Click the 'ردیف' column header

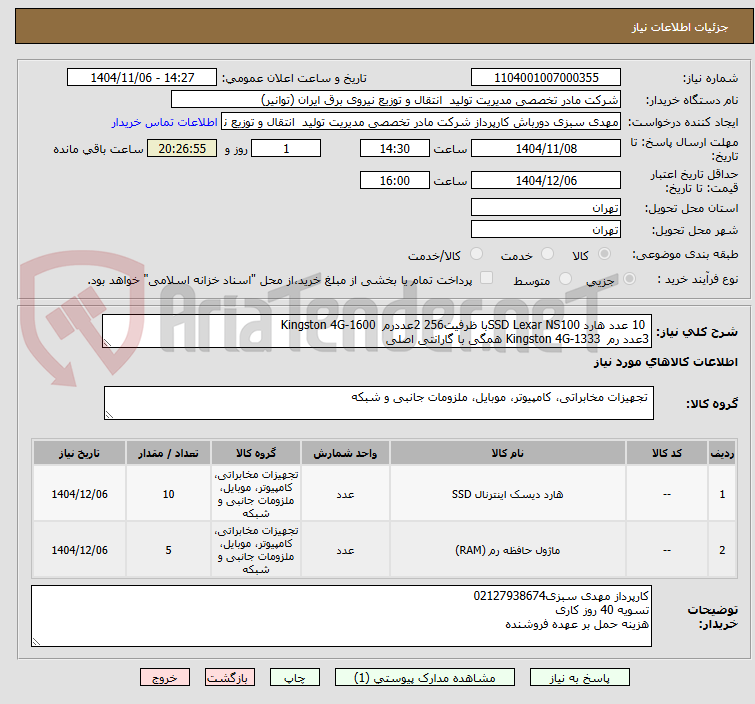(x=722, y=453)
